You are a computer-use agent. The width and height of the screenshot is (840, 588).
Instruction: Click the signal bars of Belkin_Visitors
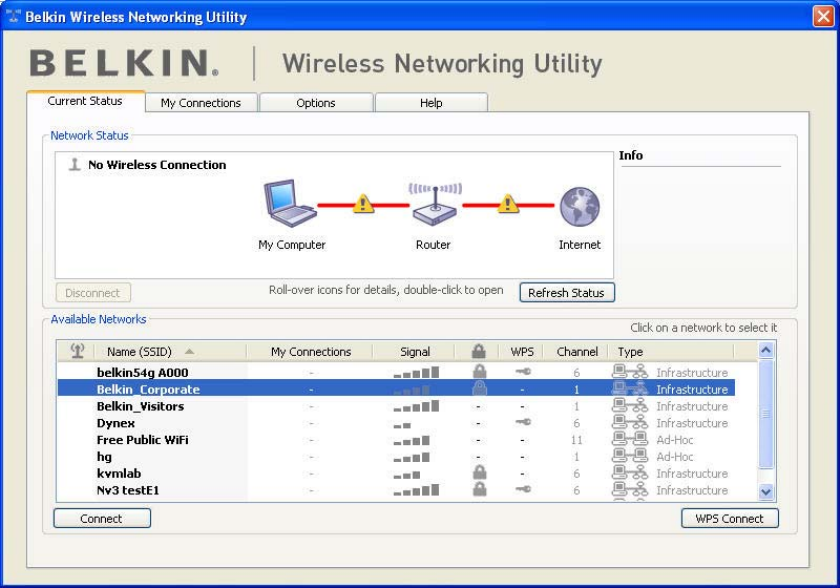tap(416, 406)
